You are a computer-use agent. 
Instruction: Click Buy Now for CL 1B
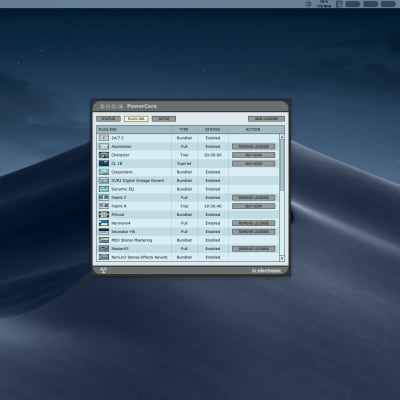pyautogui.click(x=254, y=163)
